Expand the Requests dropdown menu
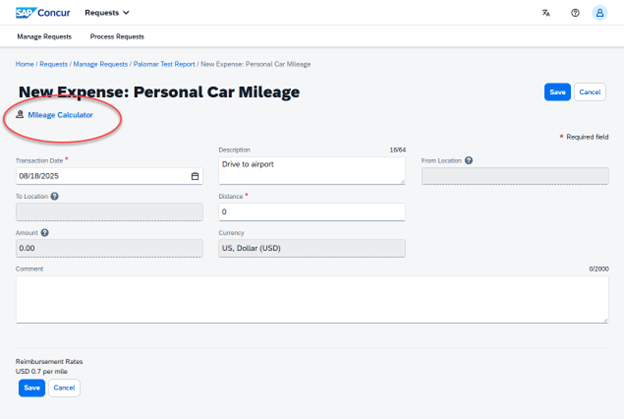624x419 pixels. click(107, 13)
